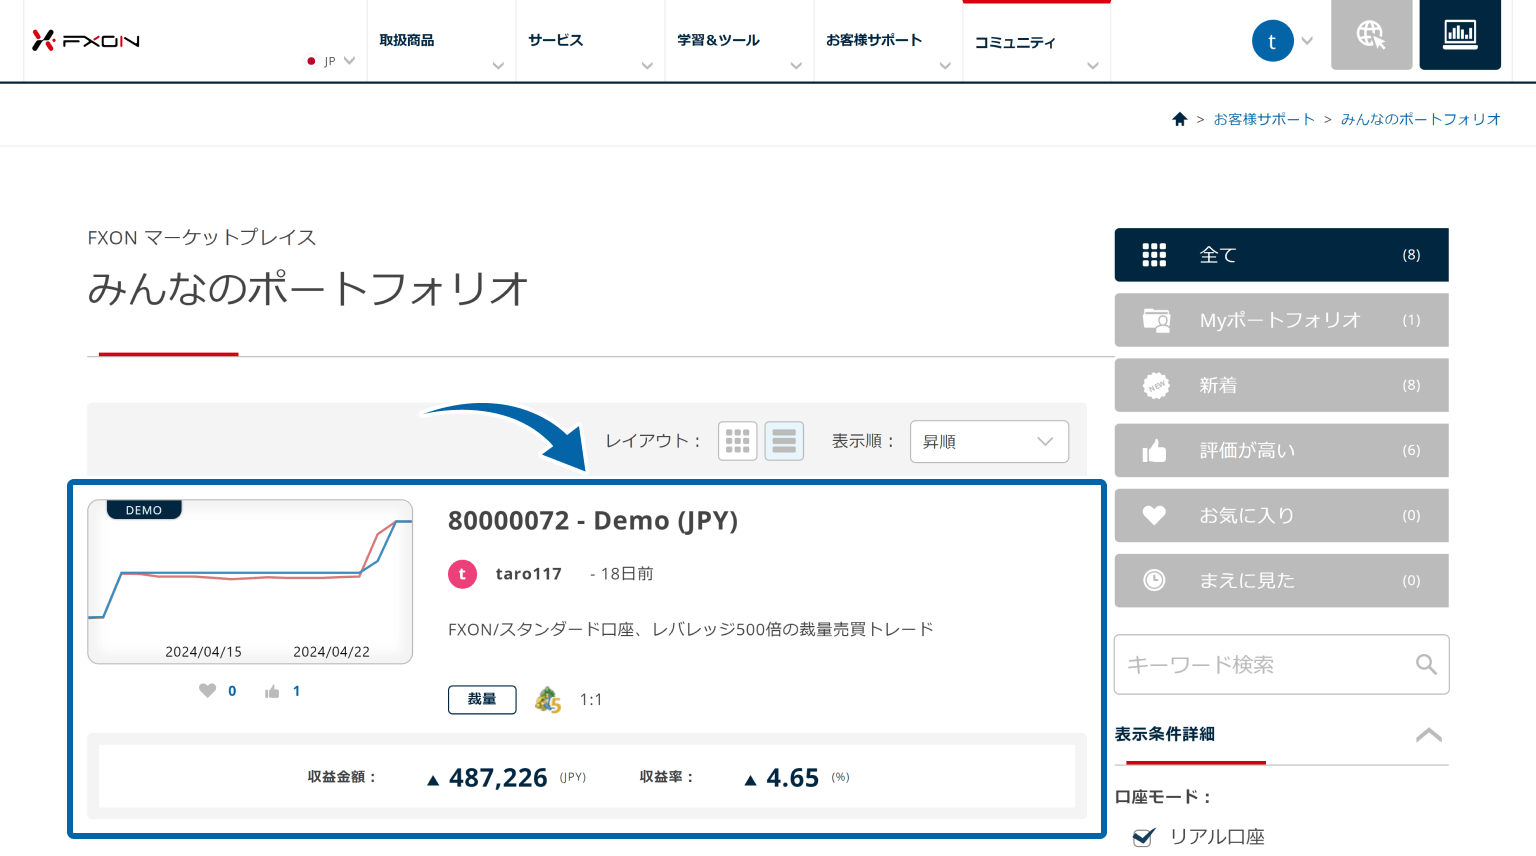The width and height of the screenshot is (1536, 856).
Task: Click the blue user avatar 't'
Action: tap(1272, 41)
